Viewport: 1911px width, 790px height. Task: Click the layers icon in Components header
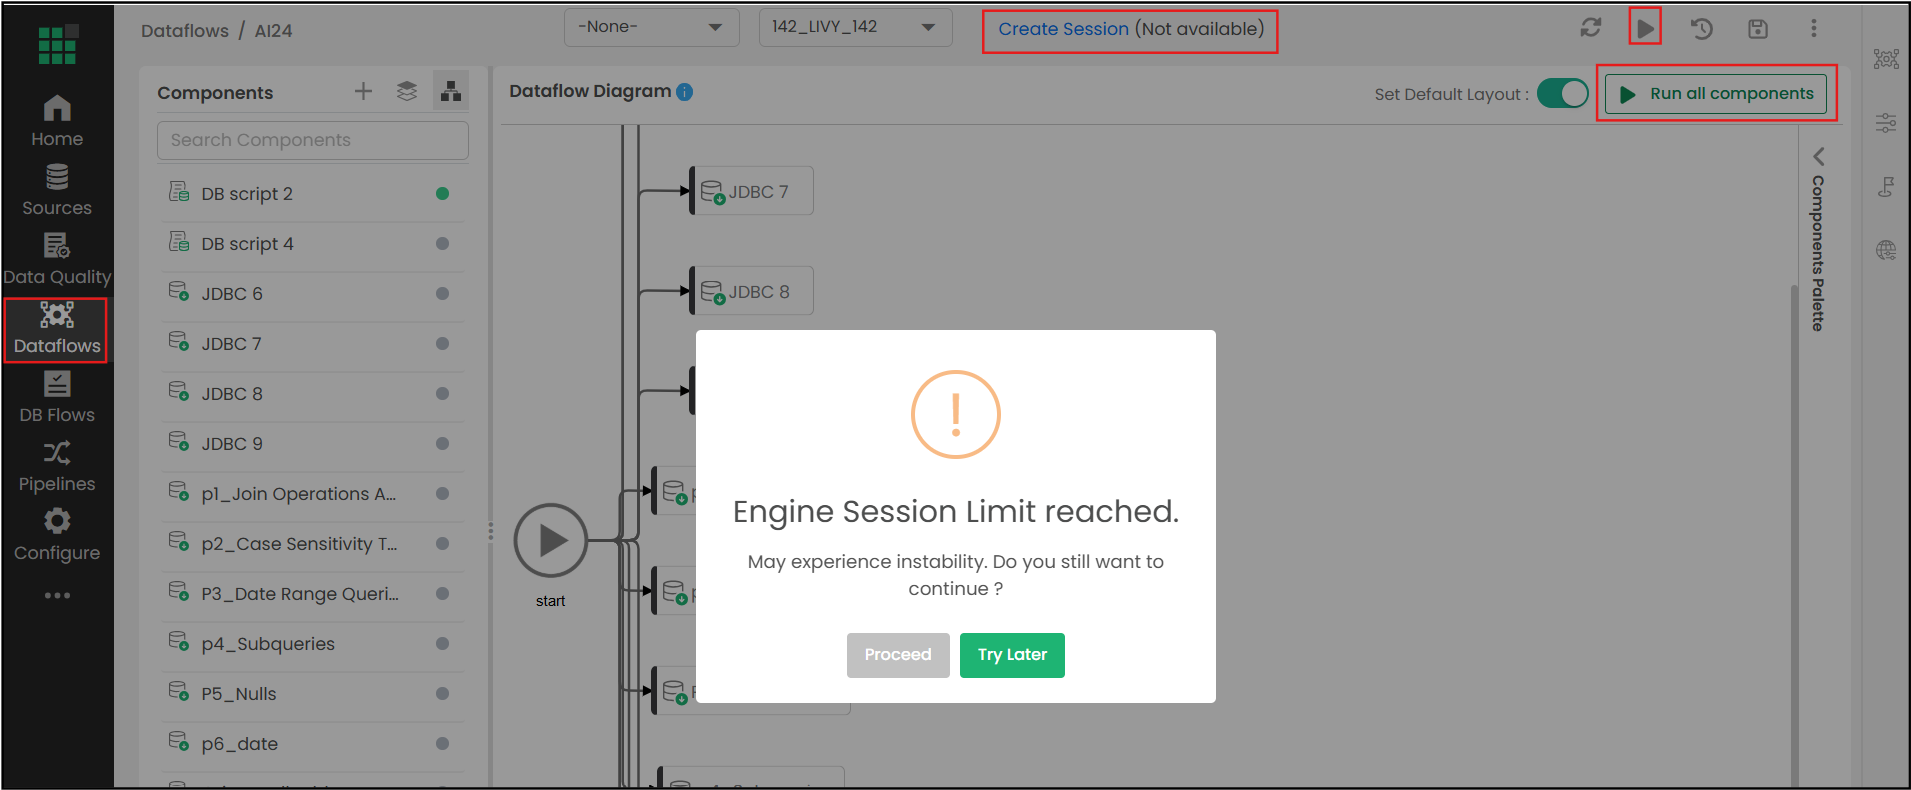tap(406, 92)
